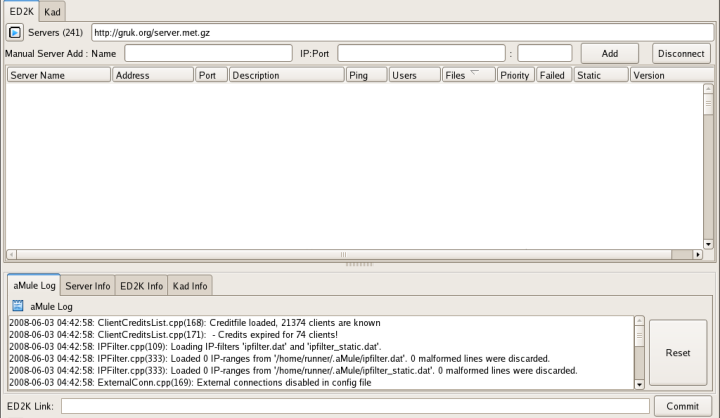
Task: Open the Server Info tab
Action: (x=88, y=286)
